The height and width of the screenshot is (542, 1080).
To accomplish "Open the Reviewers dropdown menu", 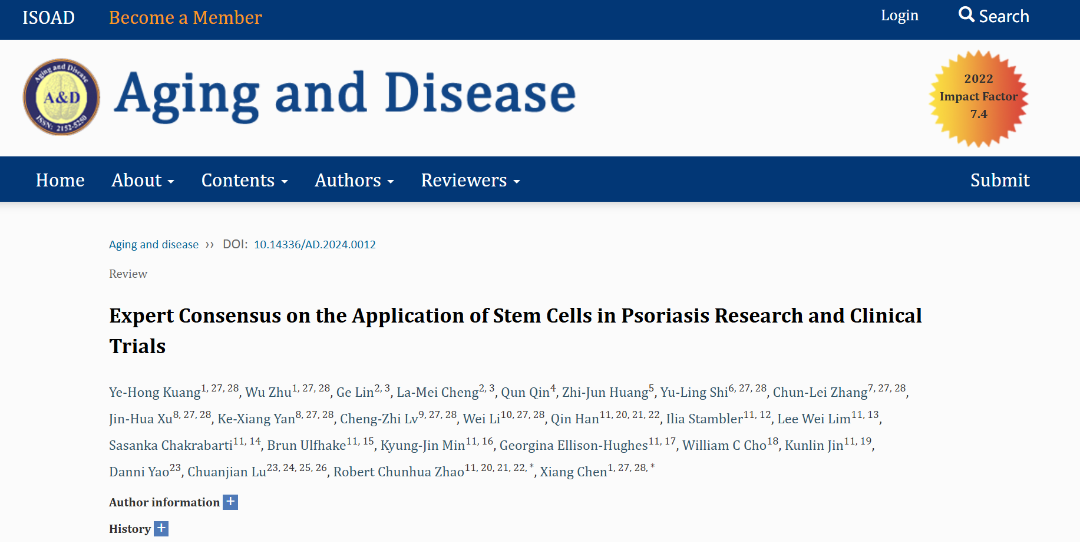I will pyautogui.click(x=470, y=180).
